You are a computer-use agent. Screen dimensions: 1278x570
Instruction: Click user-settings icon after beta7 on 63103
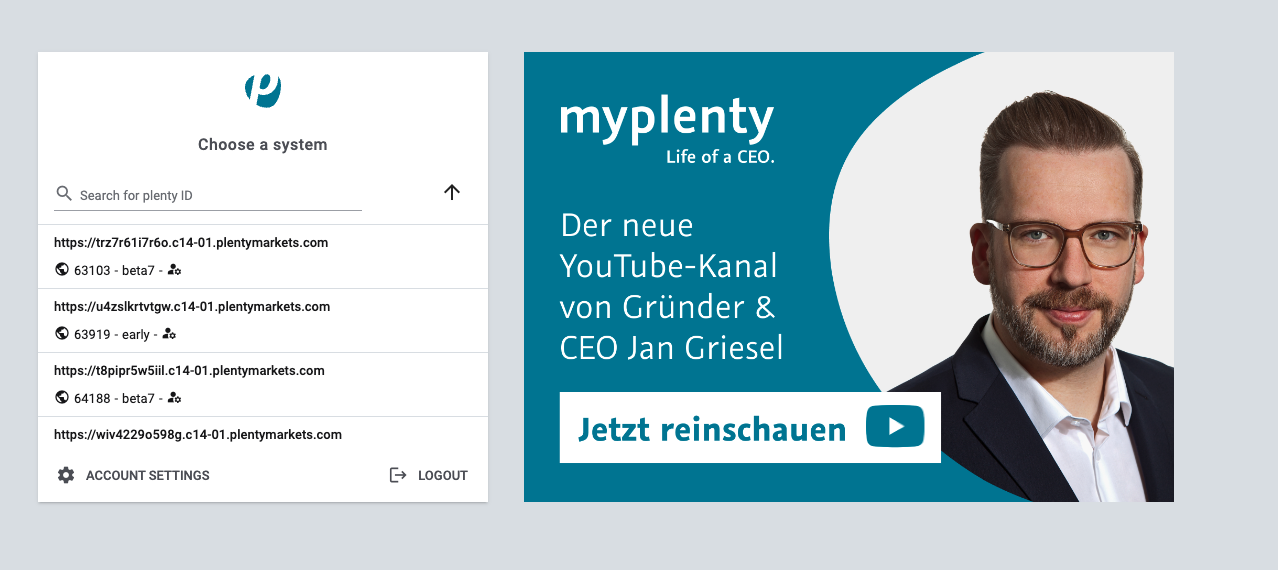[174, 270]
